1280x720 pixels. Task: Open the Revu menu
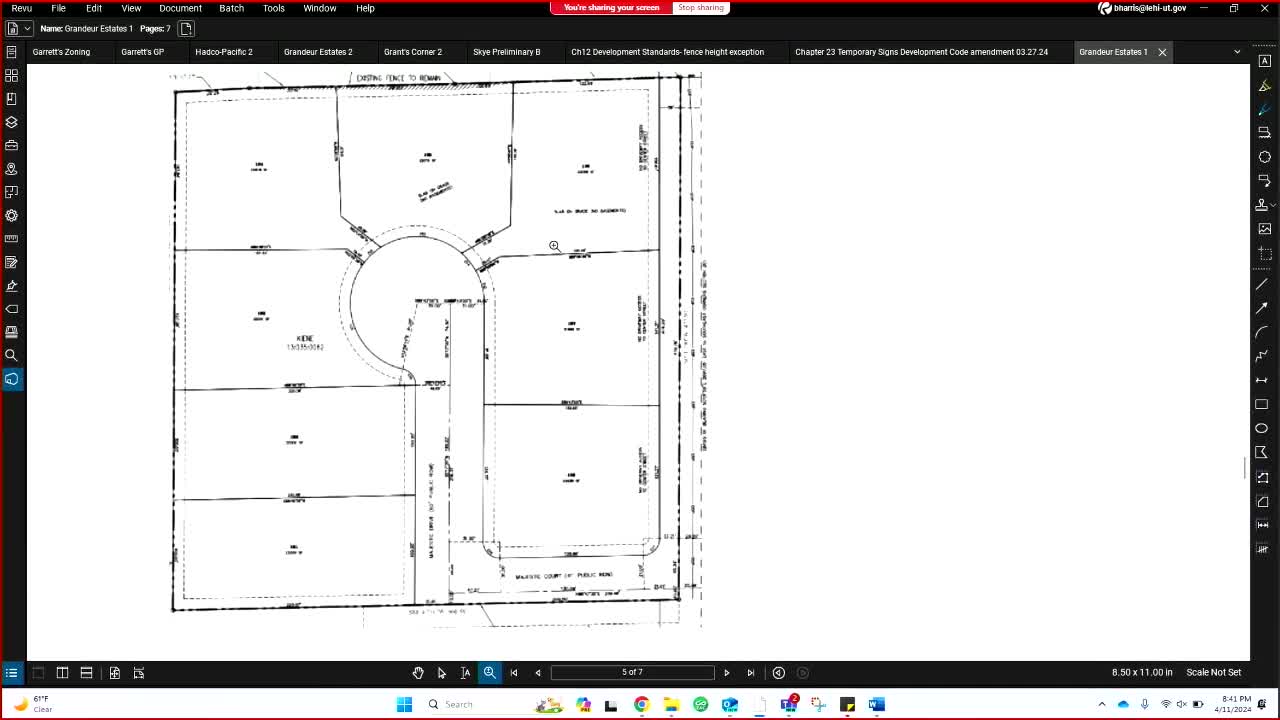[22, 8]
